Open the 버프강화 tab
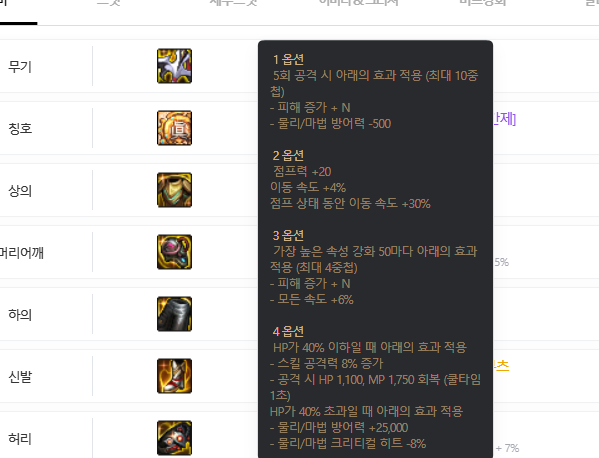 pyautogui.click(x=483, y=2)
